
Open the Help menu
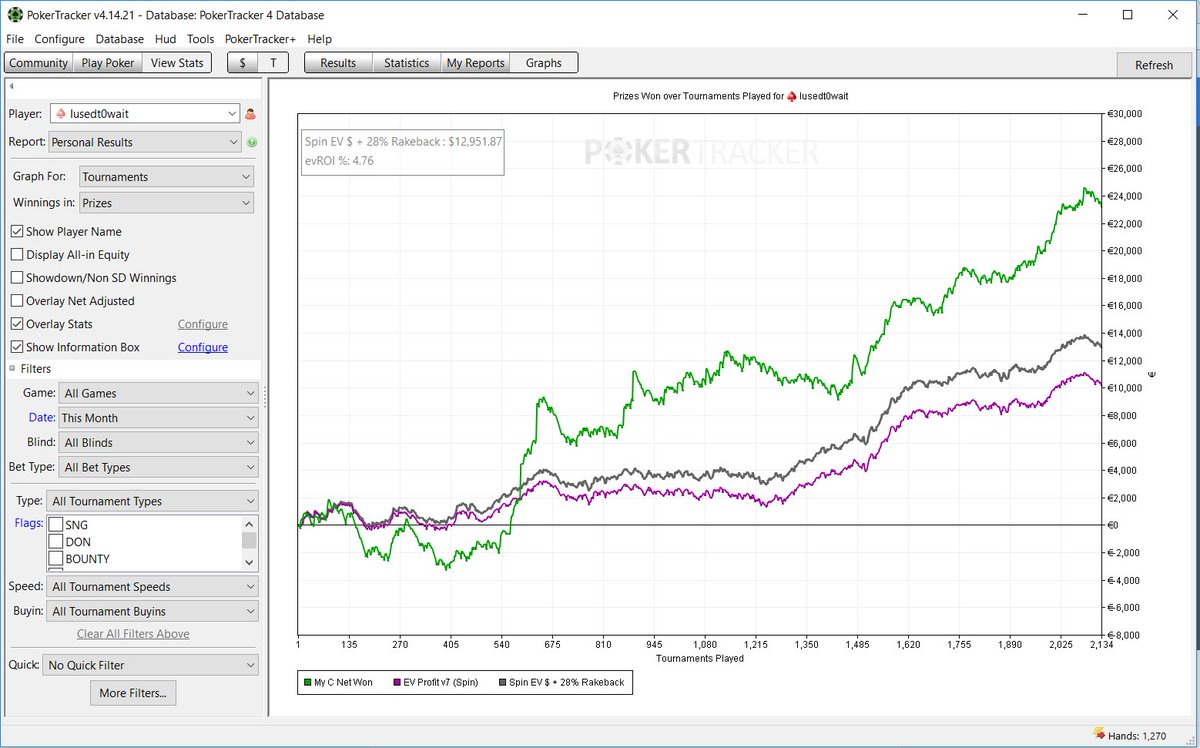[x=320, y=39]
